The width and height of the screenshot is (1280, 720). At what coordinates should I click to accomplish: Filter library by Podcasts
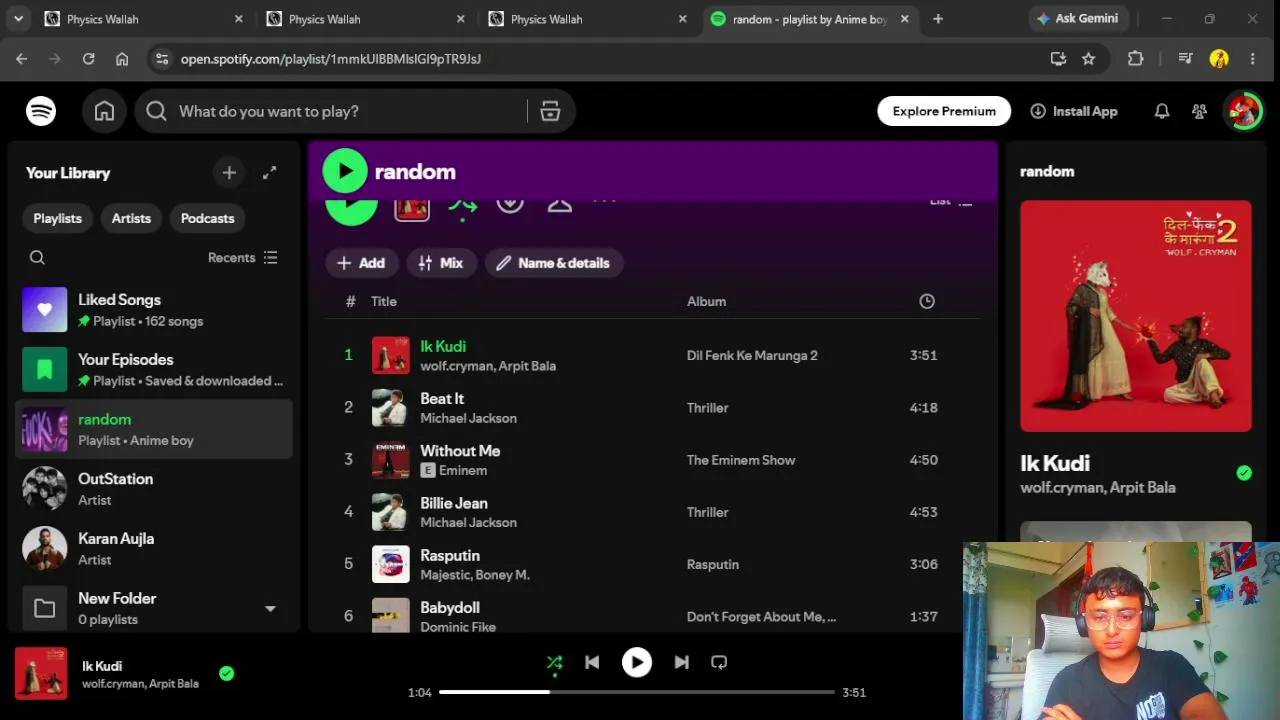pos(207,218)
